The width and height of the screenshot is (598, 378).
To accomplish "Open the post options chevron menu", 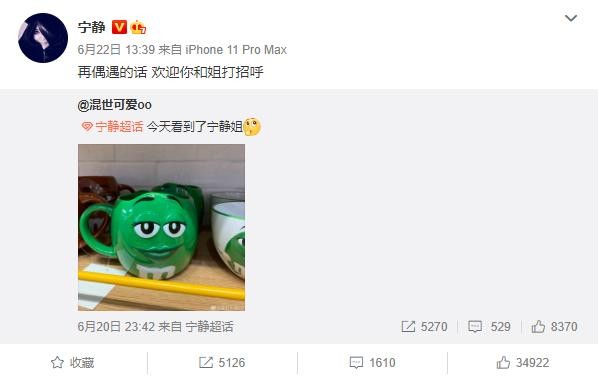I will (x=571, y=18).
